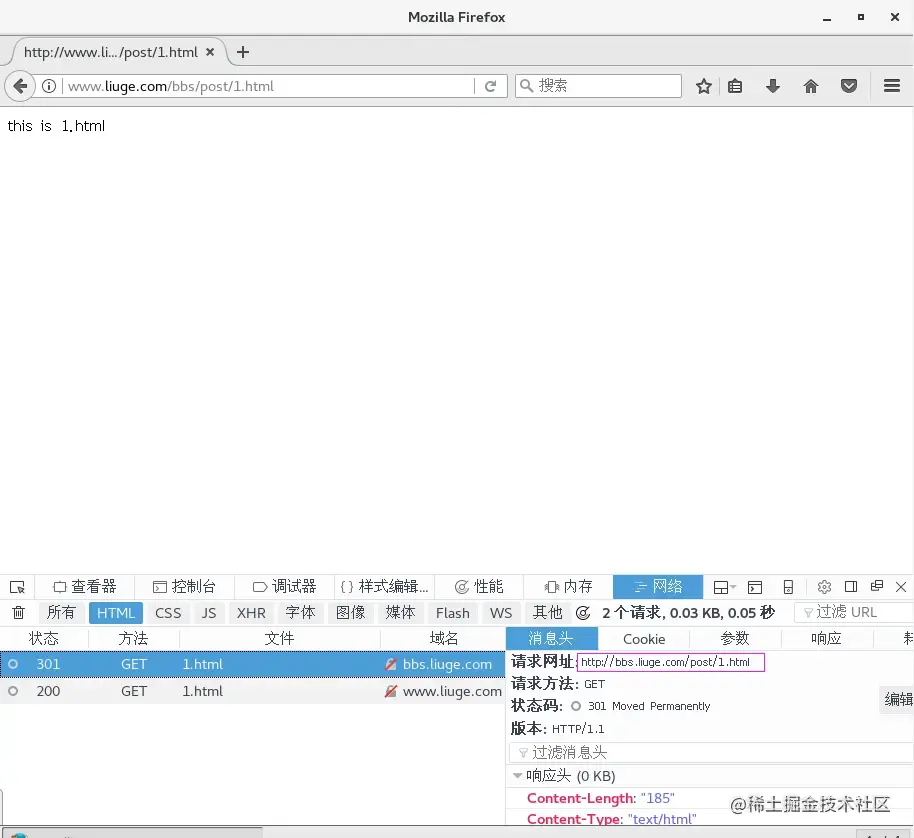Screen dimensions: 914x838
Task: Close the 1.html browser tab
Action: [x=210, y=52]
